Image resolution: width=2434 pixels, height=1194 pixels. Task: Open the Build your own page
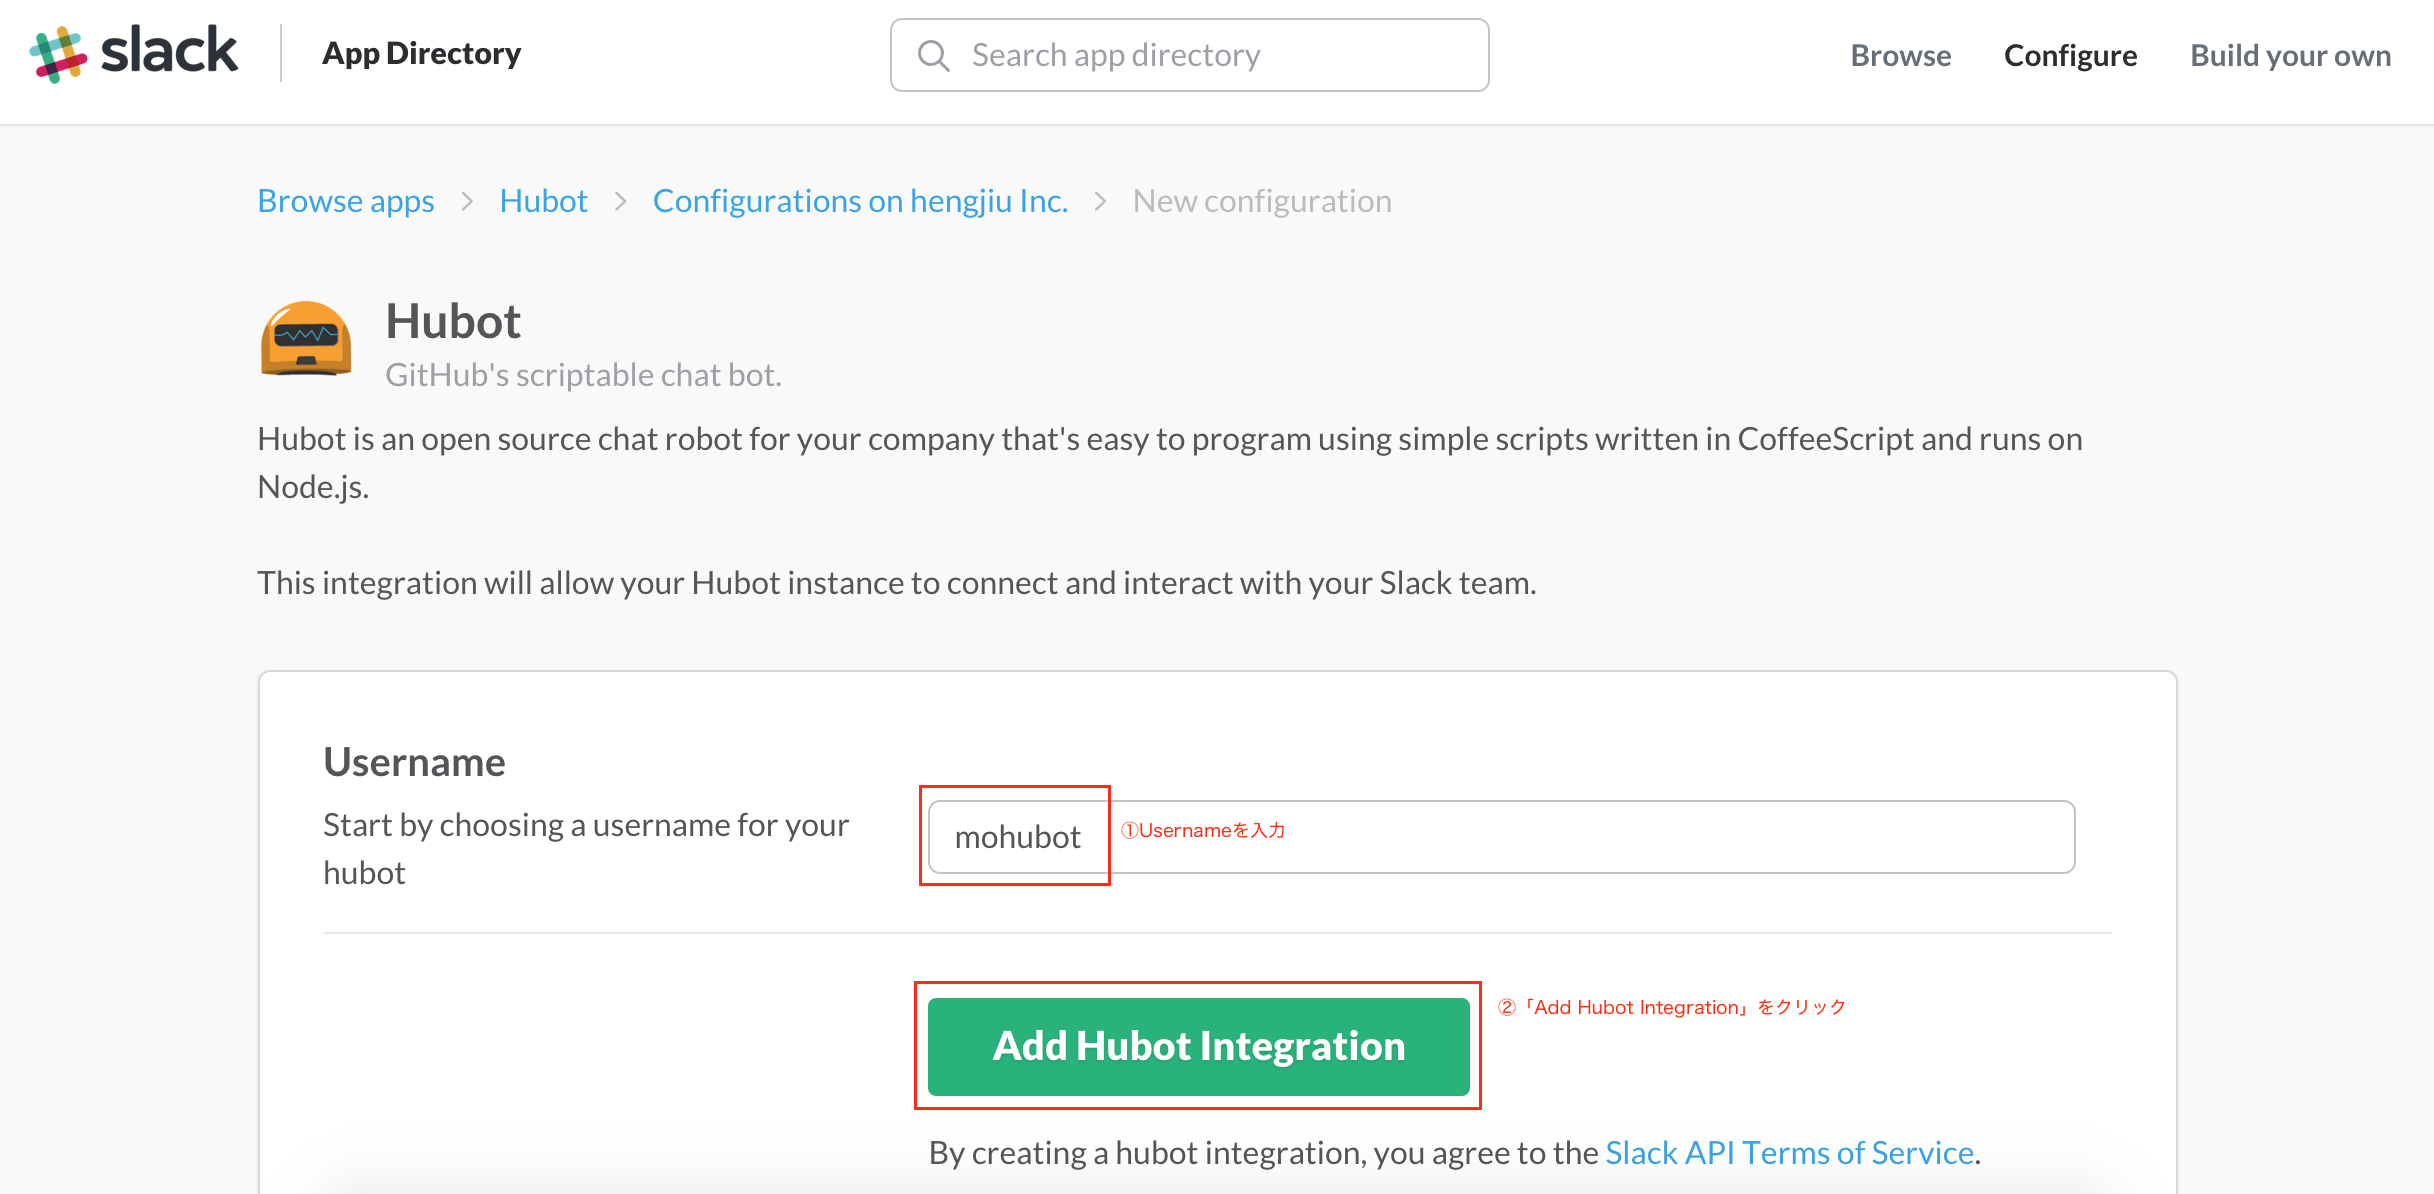point(2288,55)
